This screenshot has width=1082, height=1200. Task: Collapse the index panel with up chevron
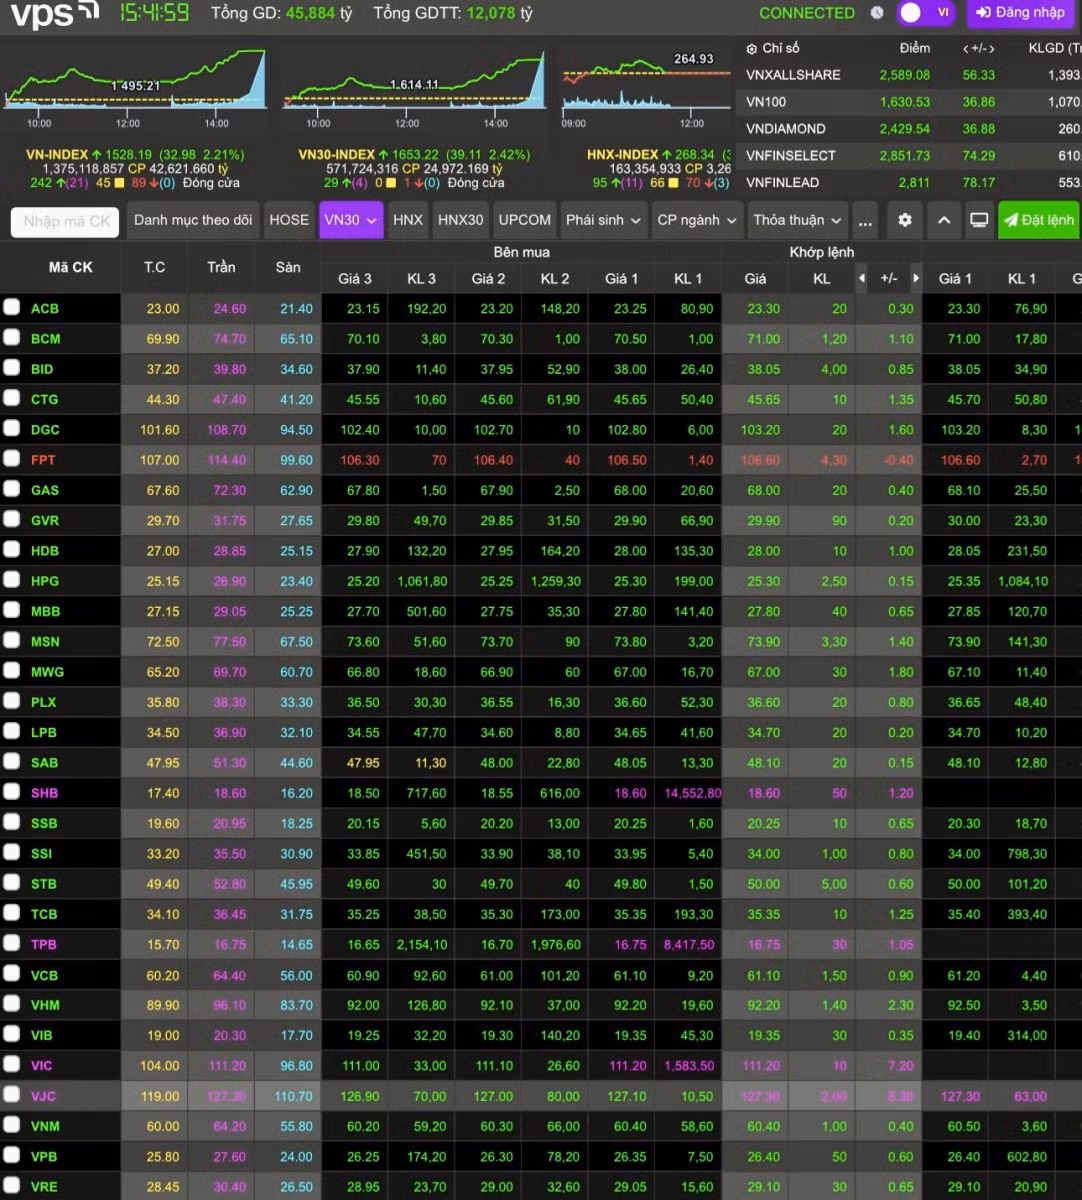point(943,220)
